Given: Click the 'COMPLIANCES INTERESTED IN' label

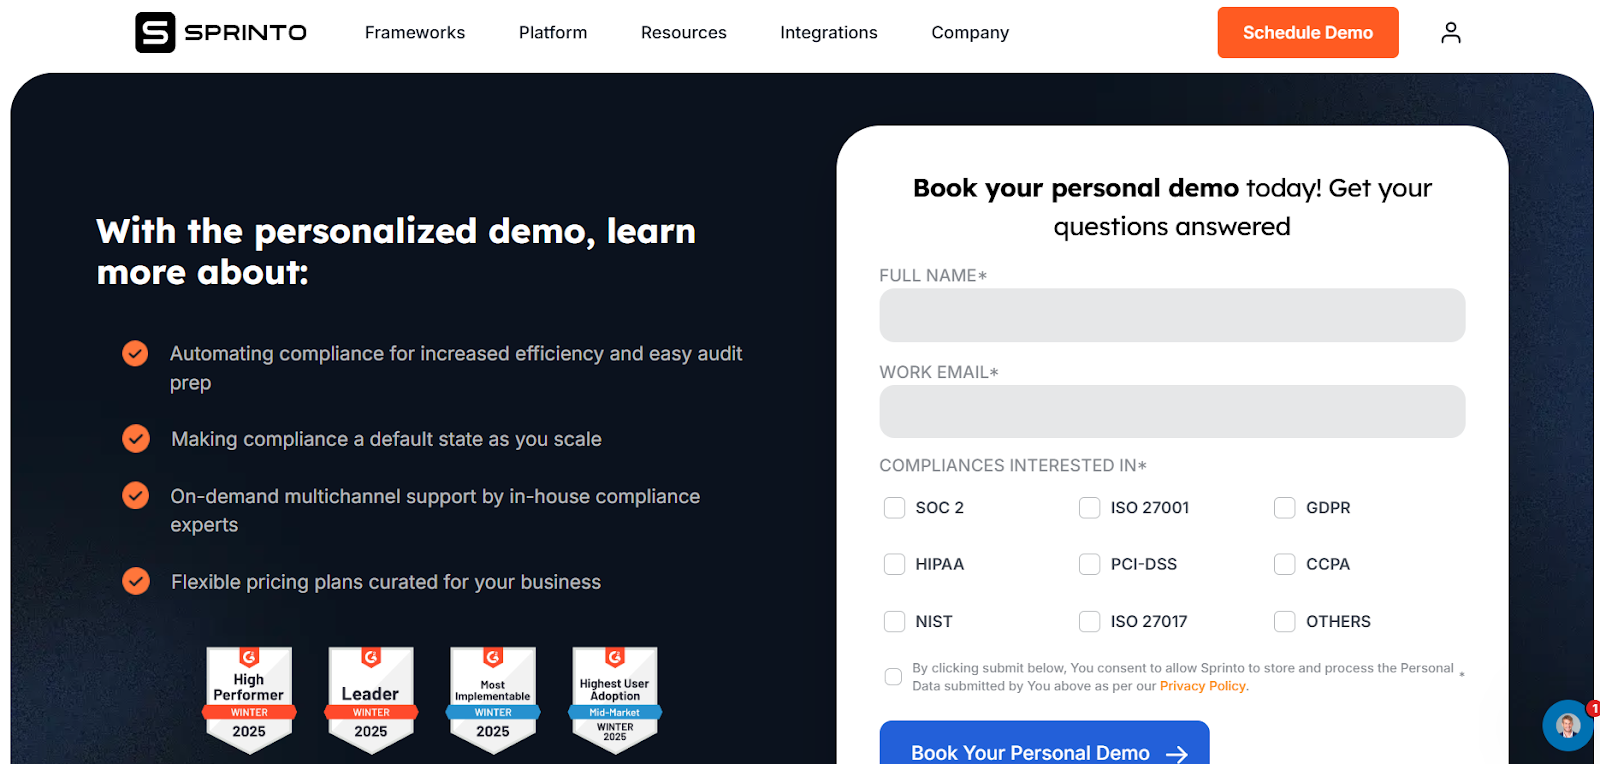Looking at the screenshot, I should [x=1012, y=465].
